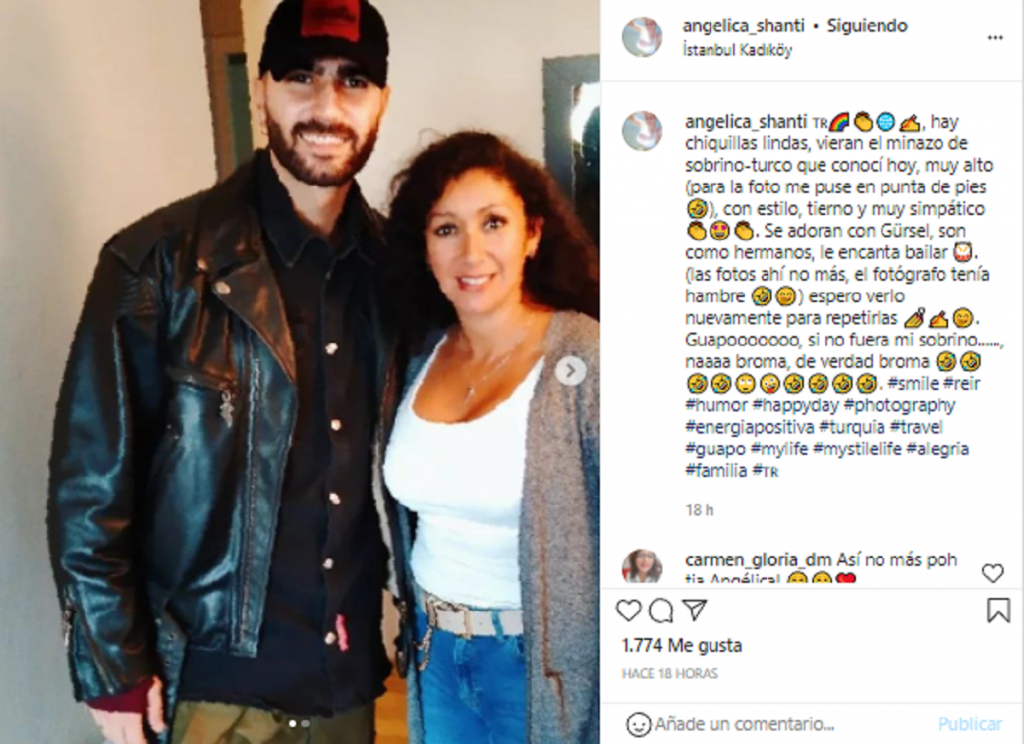Go to the next photo with the arrow
Image resolution: width=1024 pixels, height=744 pixels.
tap(571, 370)
